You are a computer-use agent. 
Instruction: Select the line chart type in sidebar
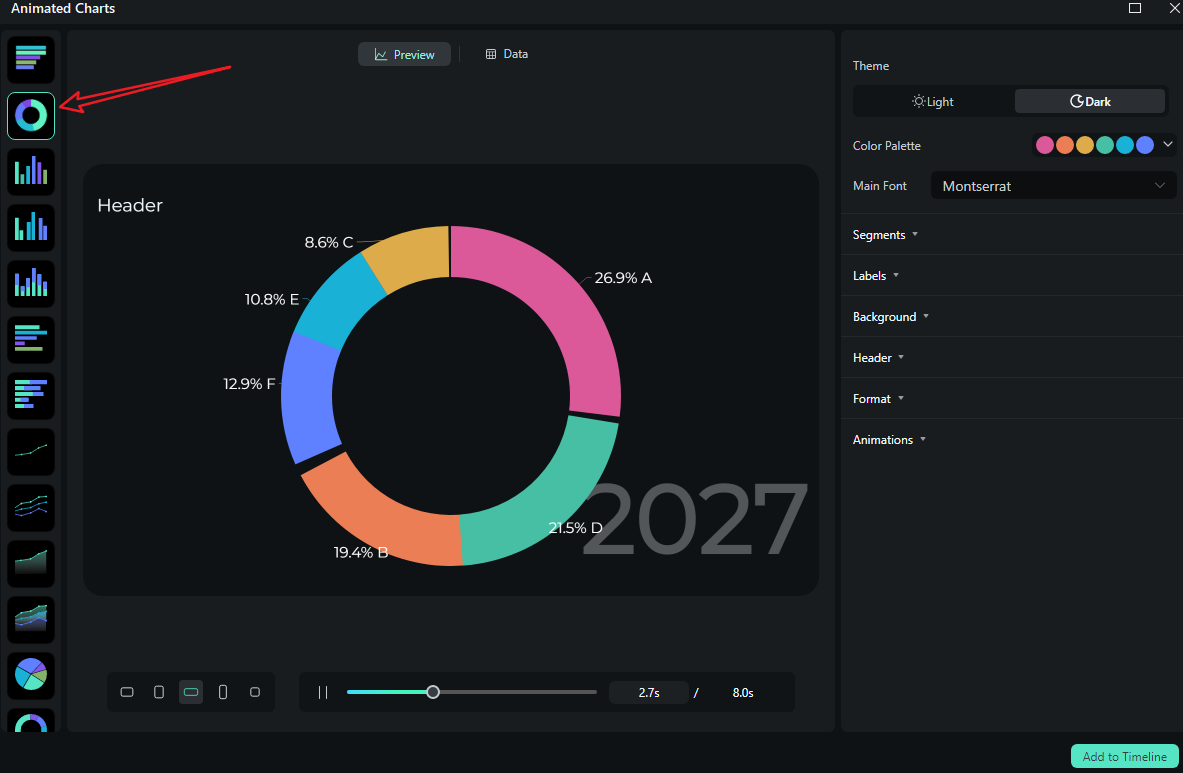[30, 452]
